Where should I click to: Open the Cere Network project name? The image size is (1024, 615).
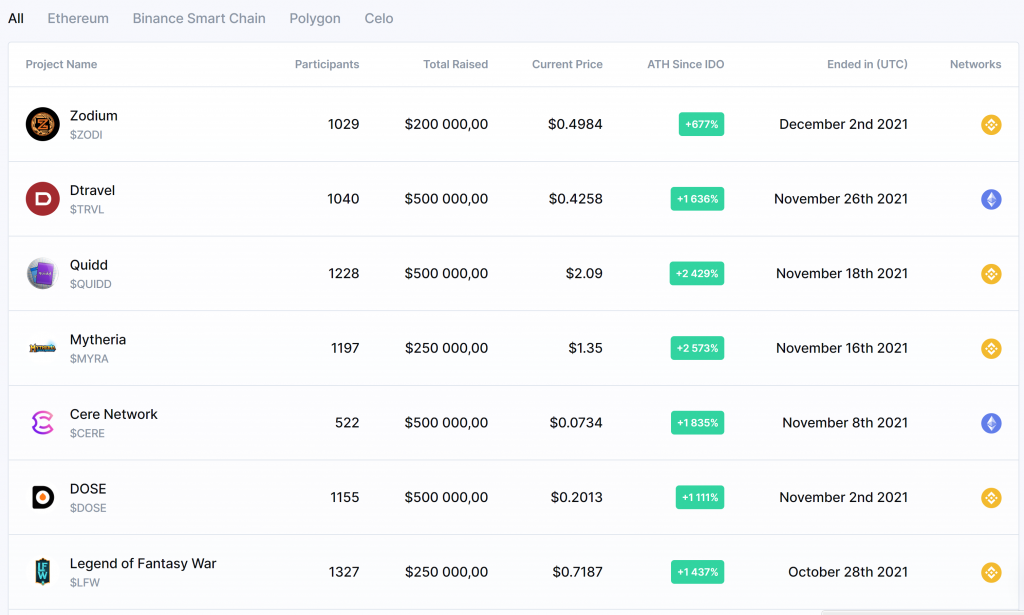tap(114, 414)
